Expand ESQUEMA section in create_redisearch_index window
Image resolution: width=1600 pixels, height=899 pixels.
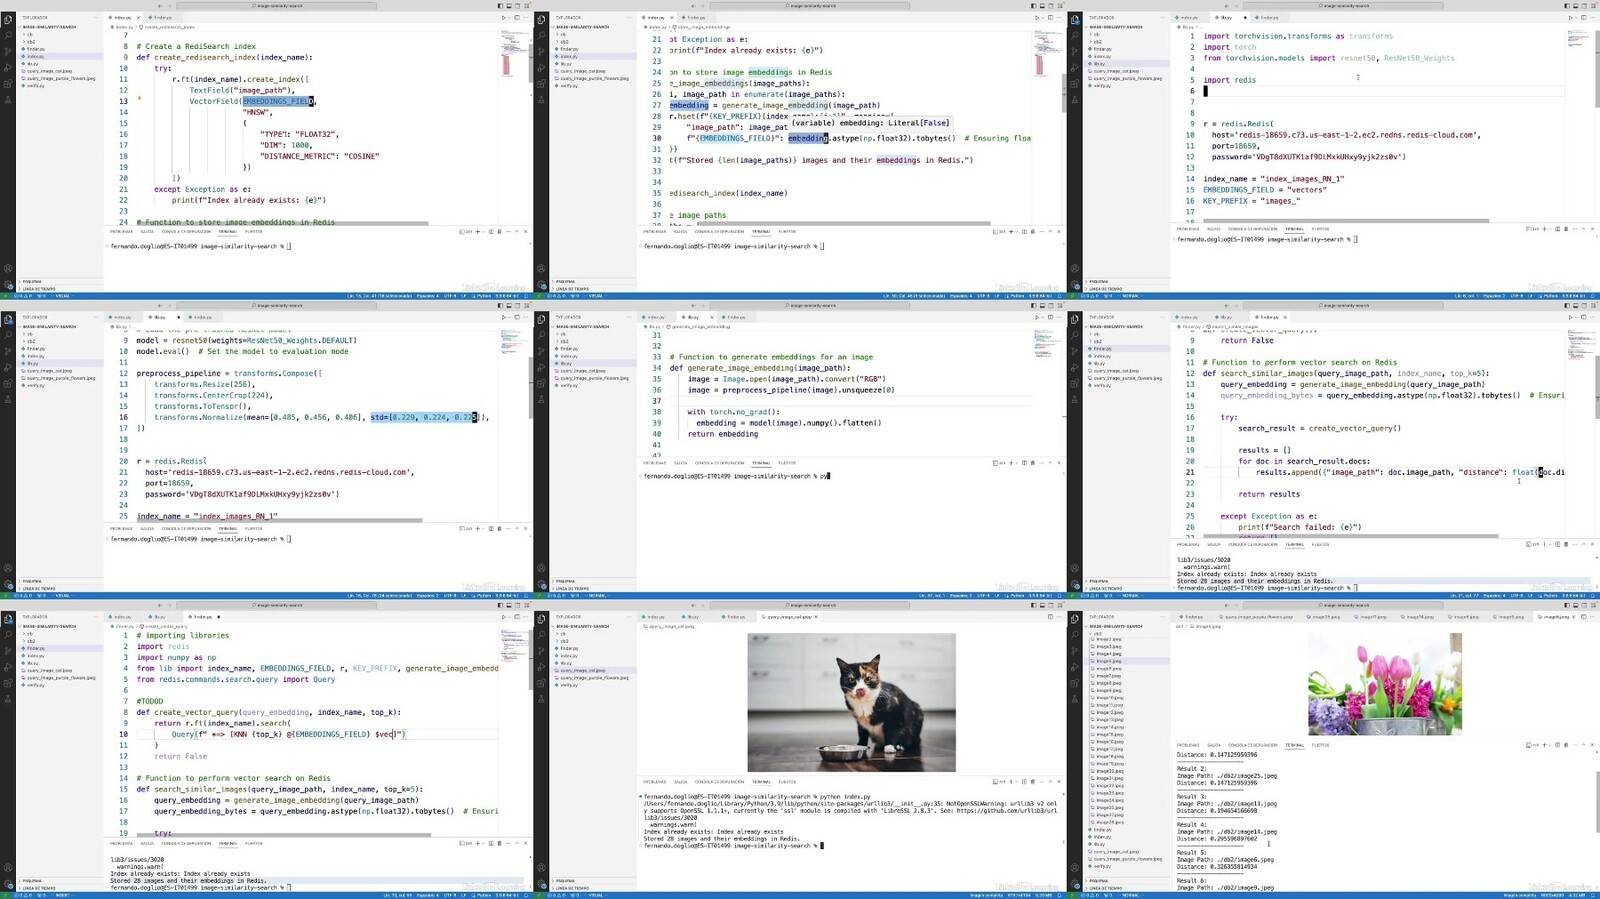pyautogui.click(x=32, y=281)
